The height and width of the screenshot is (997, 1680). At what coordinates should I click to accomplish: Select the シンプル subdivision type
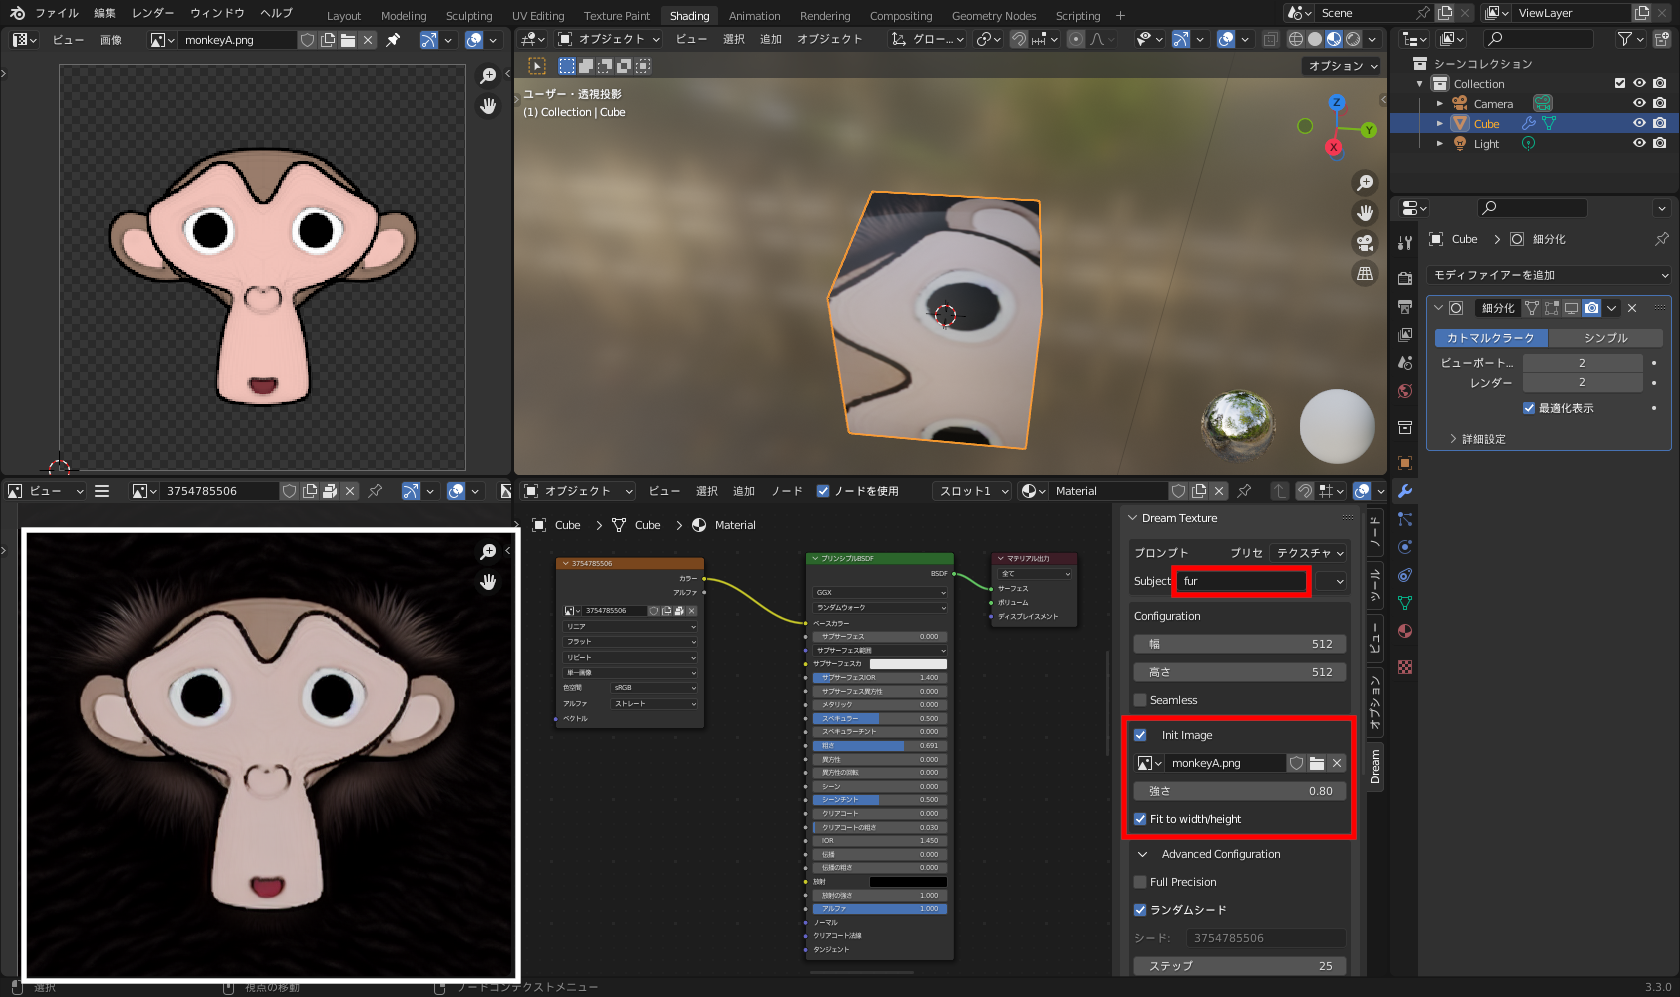[1605, 338]
